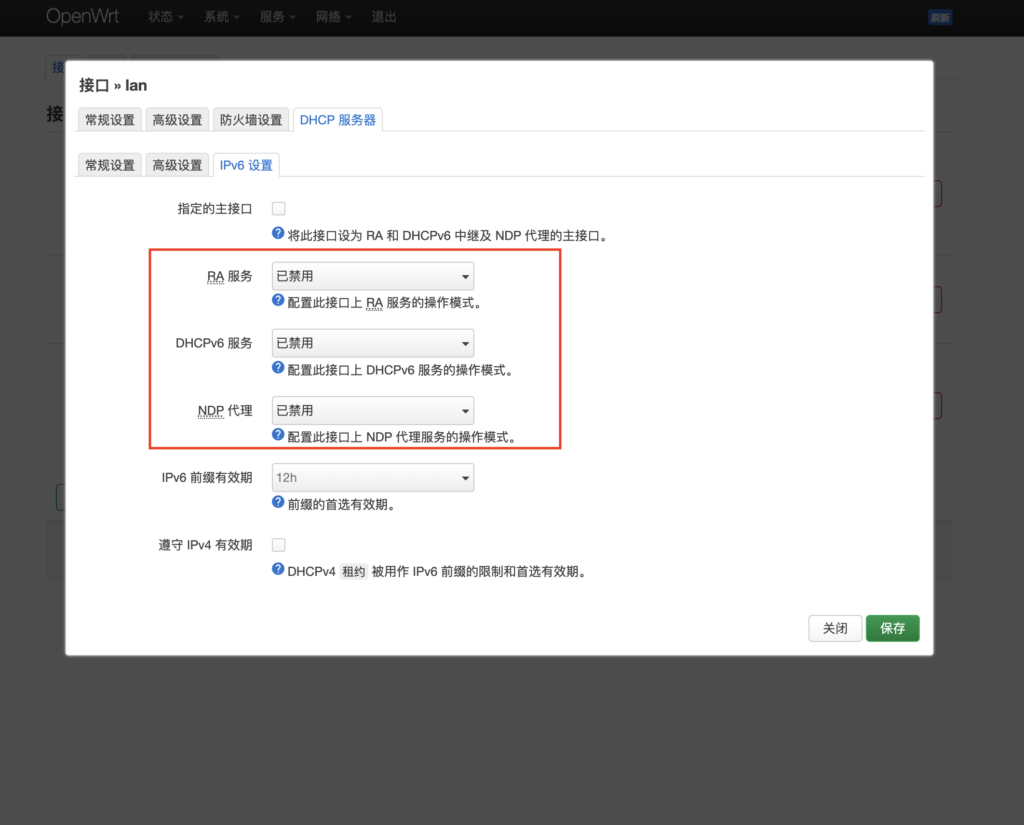Expand the 状态 menu in the top bar
The image size is (1024, 825).
(x=166, y=17)
